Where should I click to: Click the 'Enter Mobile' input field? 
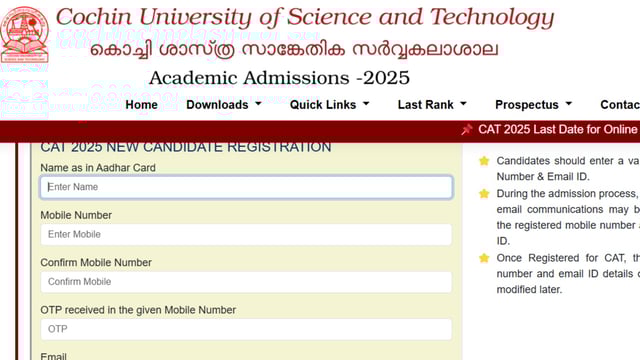point(246,234)
